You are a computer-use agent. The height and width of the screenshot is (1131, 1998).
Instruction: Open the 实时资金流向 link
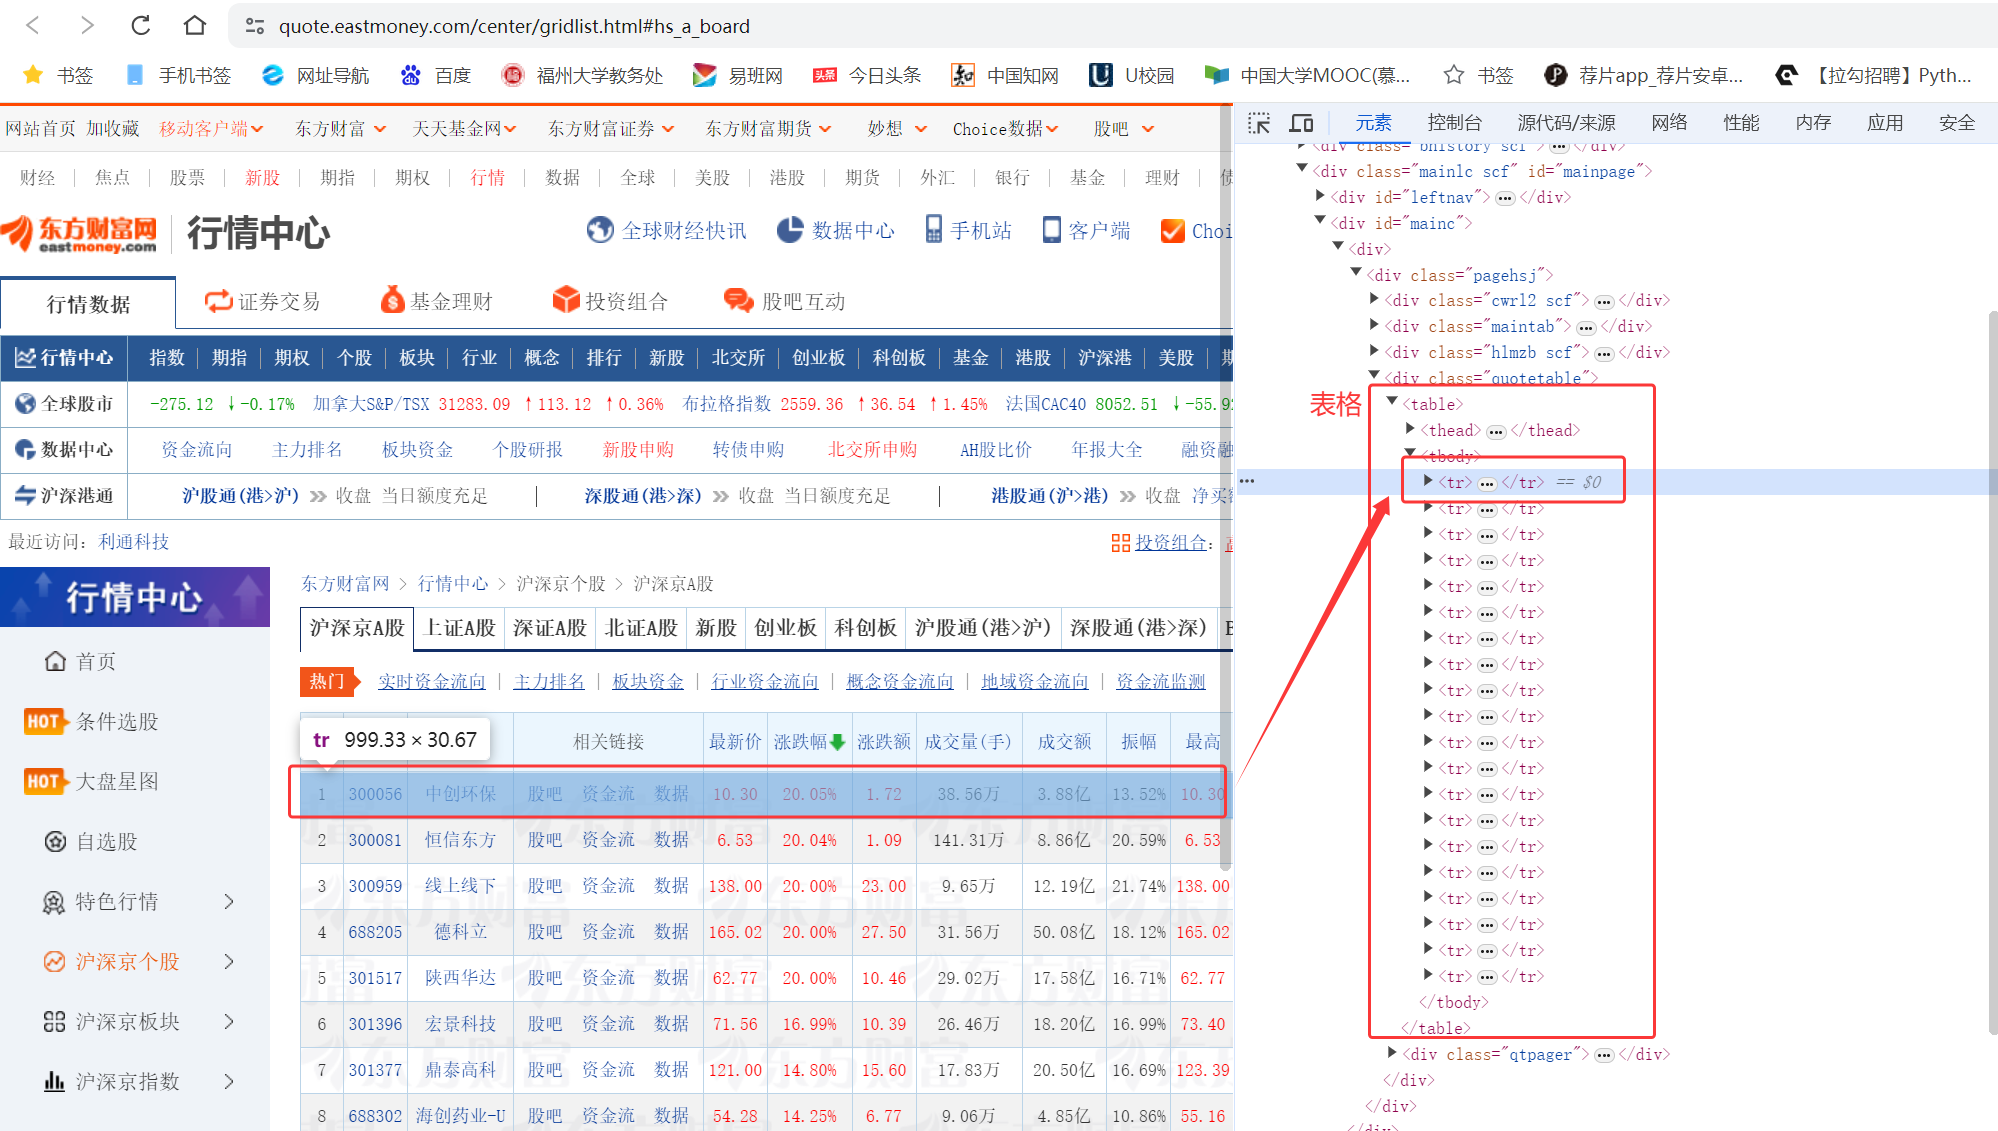pos(432,681)
